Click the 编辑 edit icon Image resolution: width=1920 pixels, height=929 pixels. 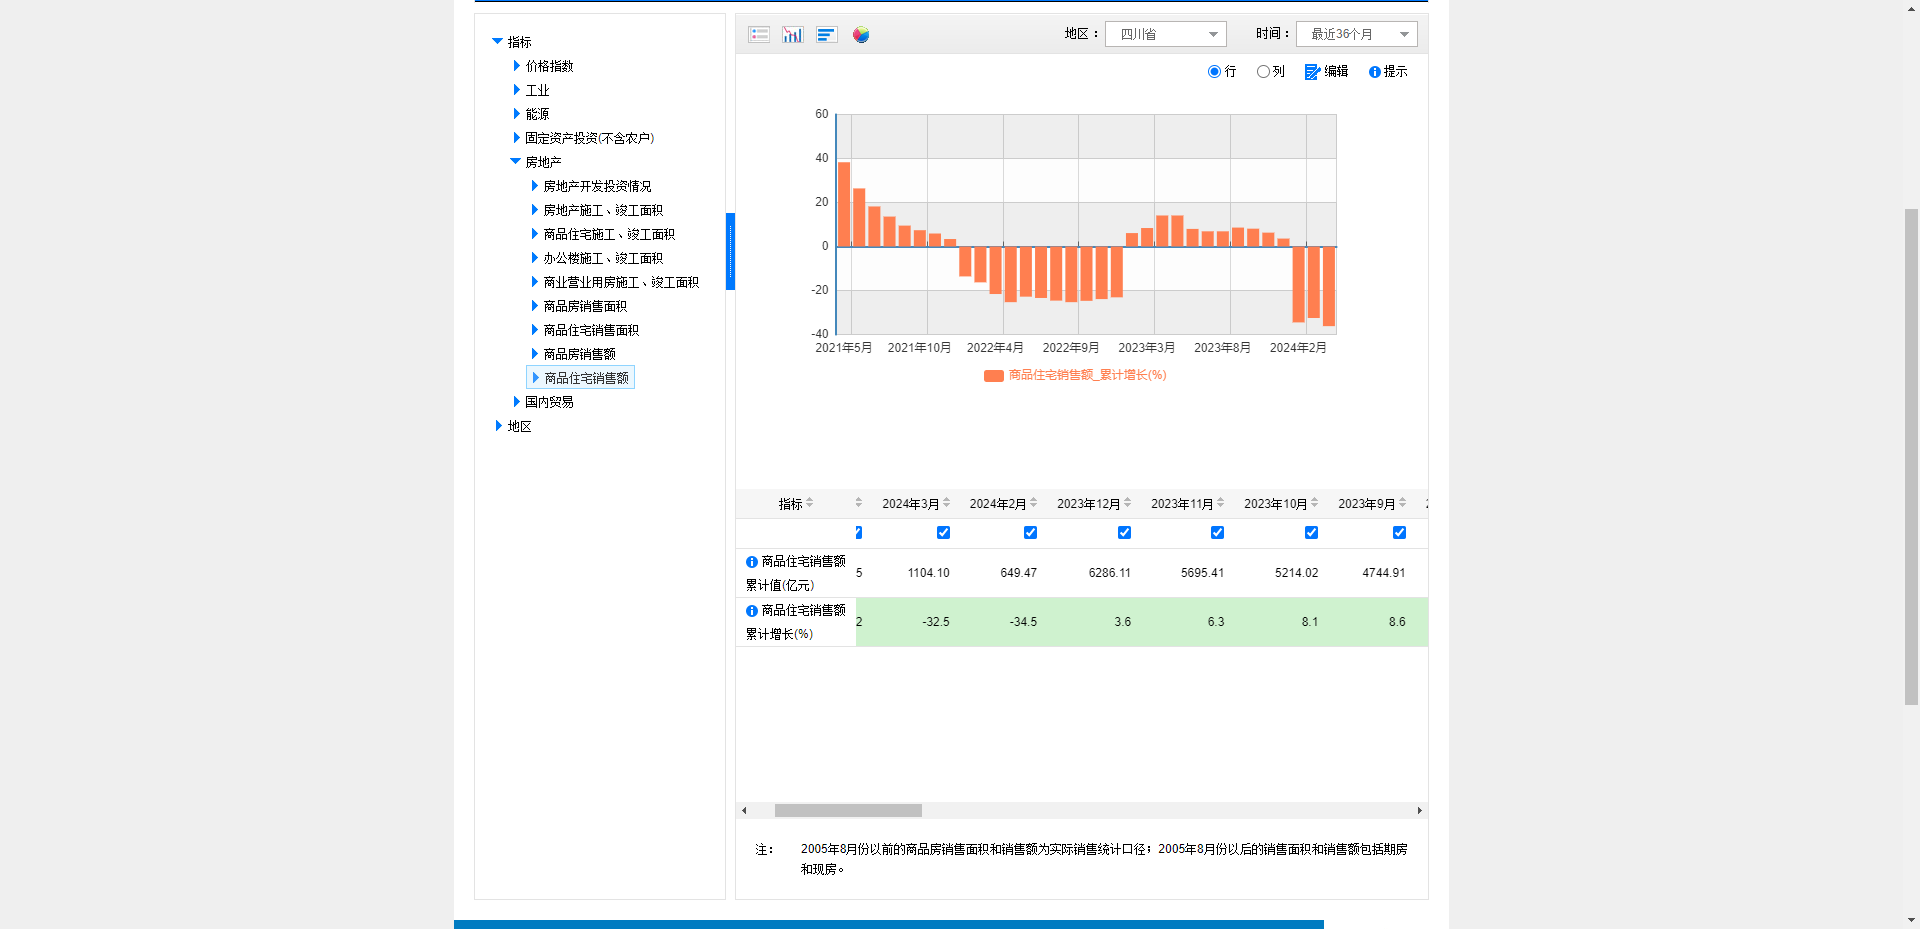(x=1312, y=72)
